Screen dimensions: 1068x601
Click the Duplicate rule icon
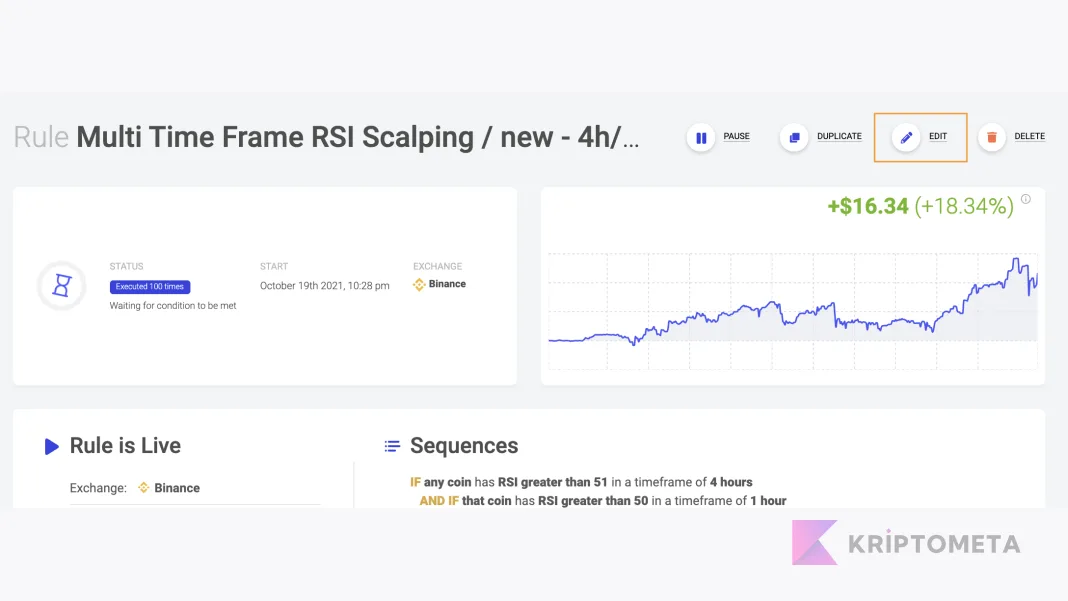(794, 138)
